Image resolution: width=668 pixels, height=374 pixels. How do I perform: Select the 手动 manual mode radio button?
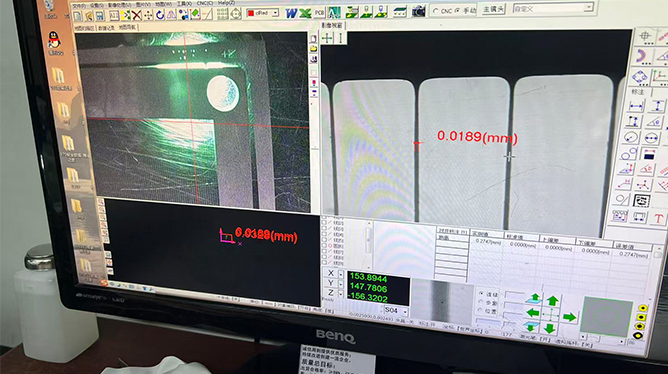(458, 11)
